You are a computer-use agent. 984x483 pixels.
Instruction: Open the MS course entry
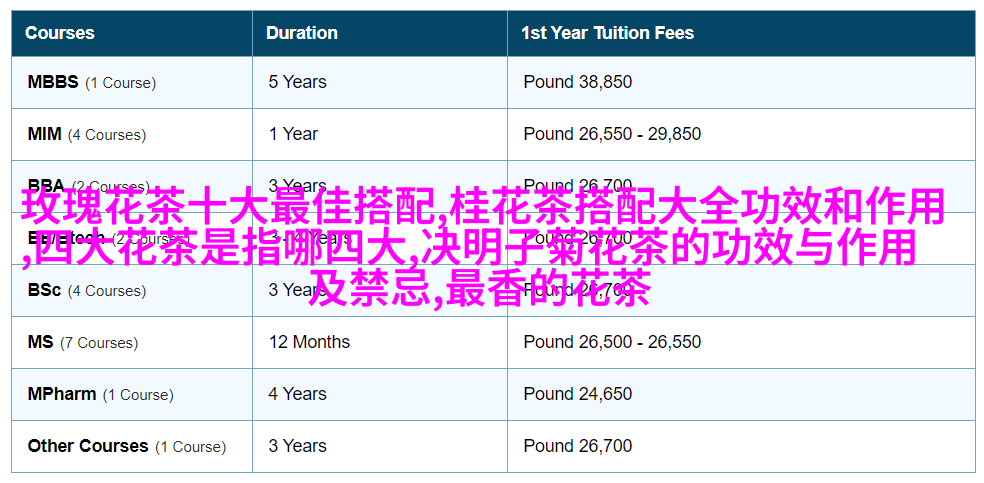(40, 342)
